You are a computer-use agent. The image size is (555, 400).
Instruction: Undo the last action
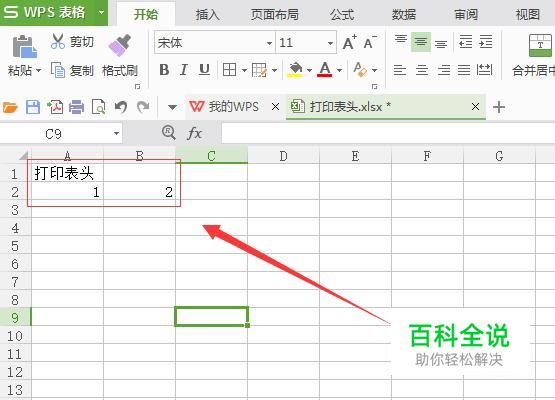[x=121, y=107]
